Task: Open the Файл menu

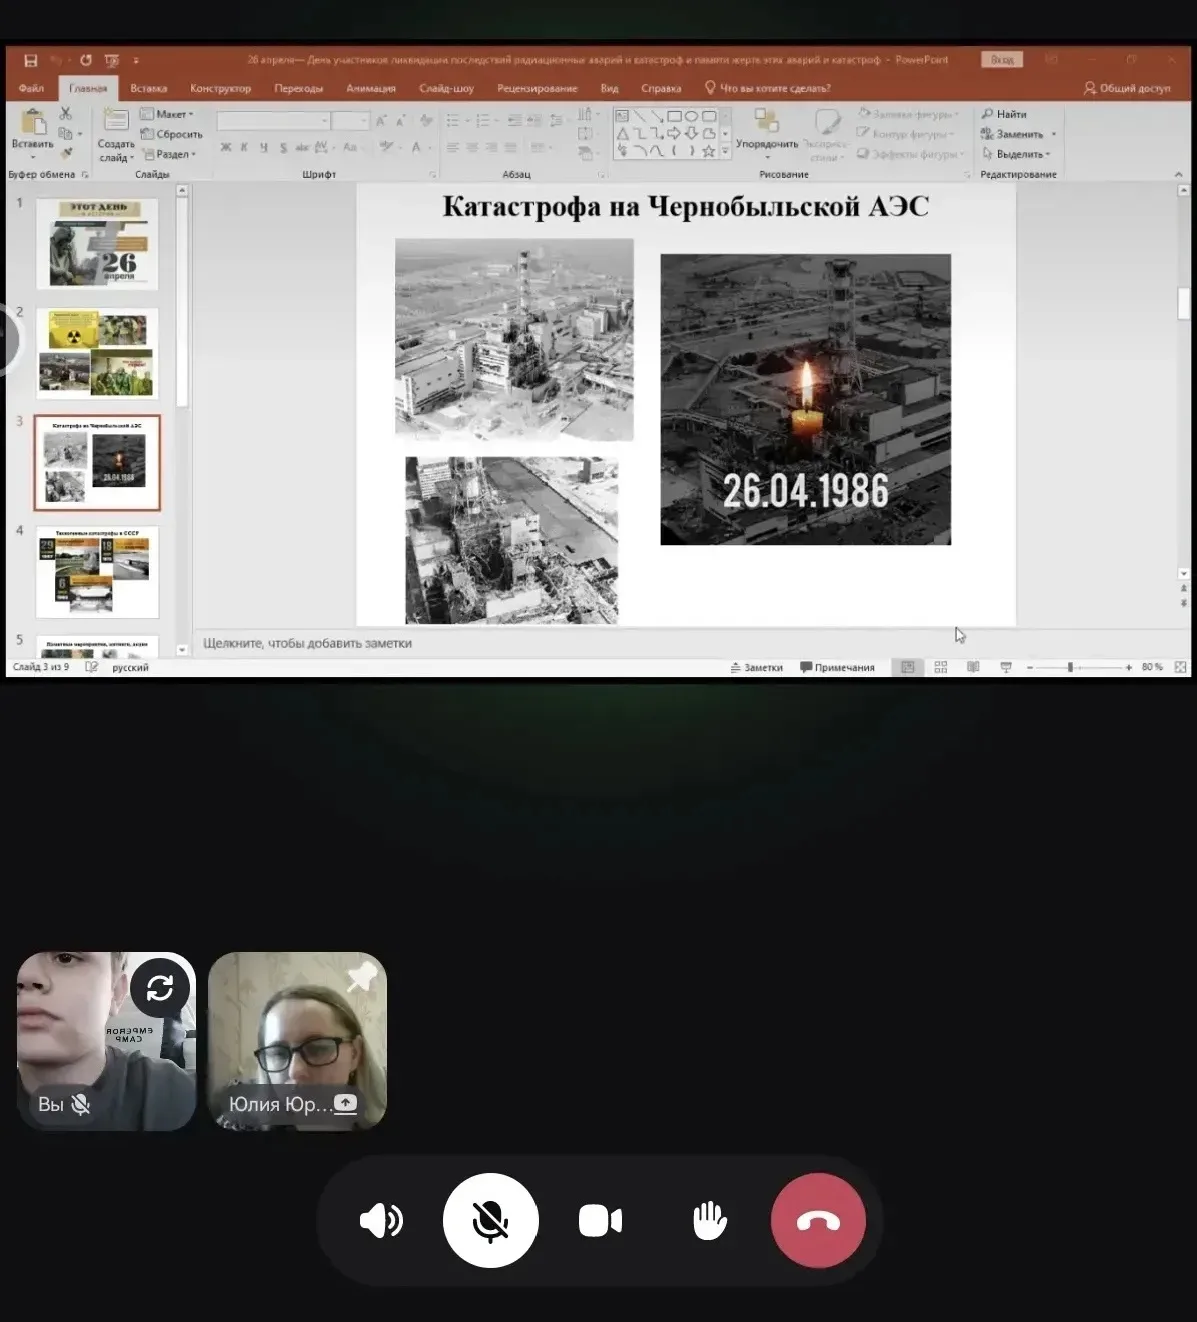Action: click(31, 88)
